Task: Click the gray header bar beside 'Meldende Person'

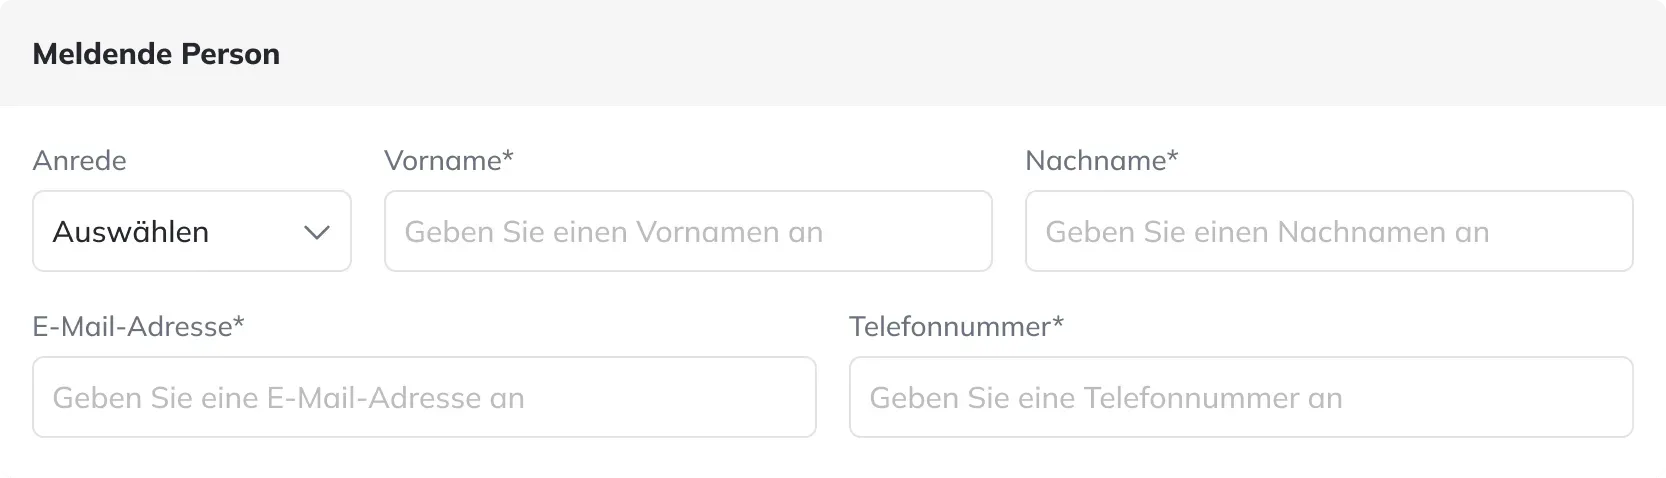Action: [970, 53]
